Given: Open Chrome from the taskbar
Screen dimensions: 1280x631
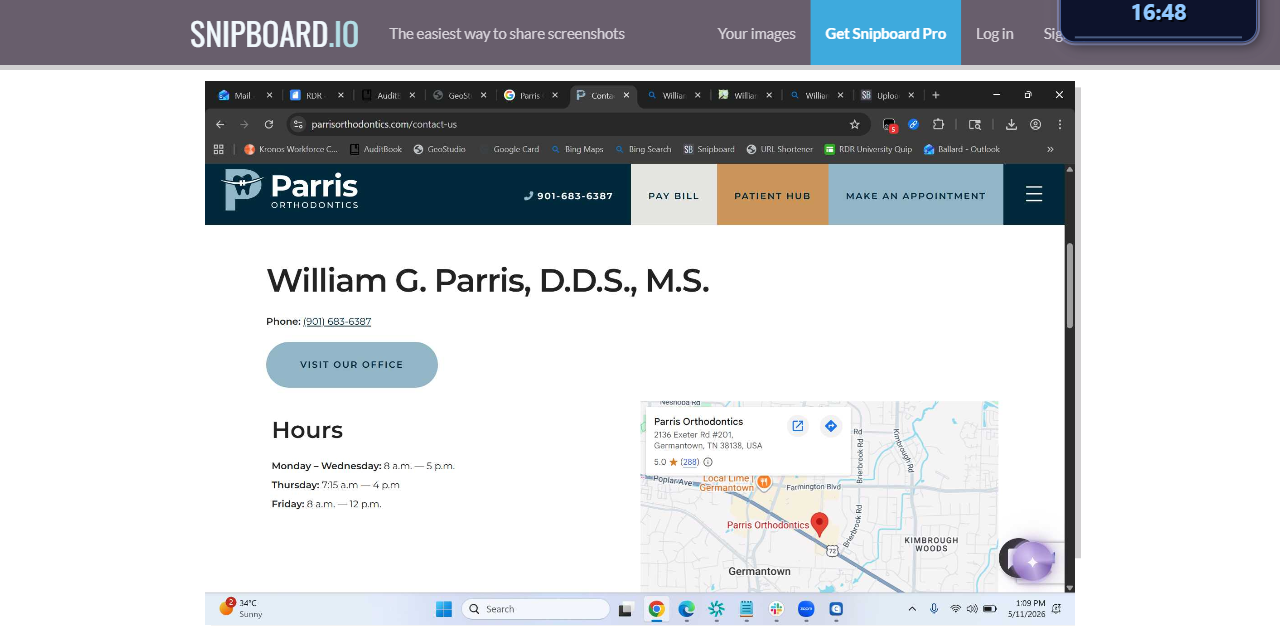Looking at the screenshot, I should coord(656,609).
